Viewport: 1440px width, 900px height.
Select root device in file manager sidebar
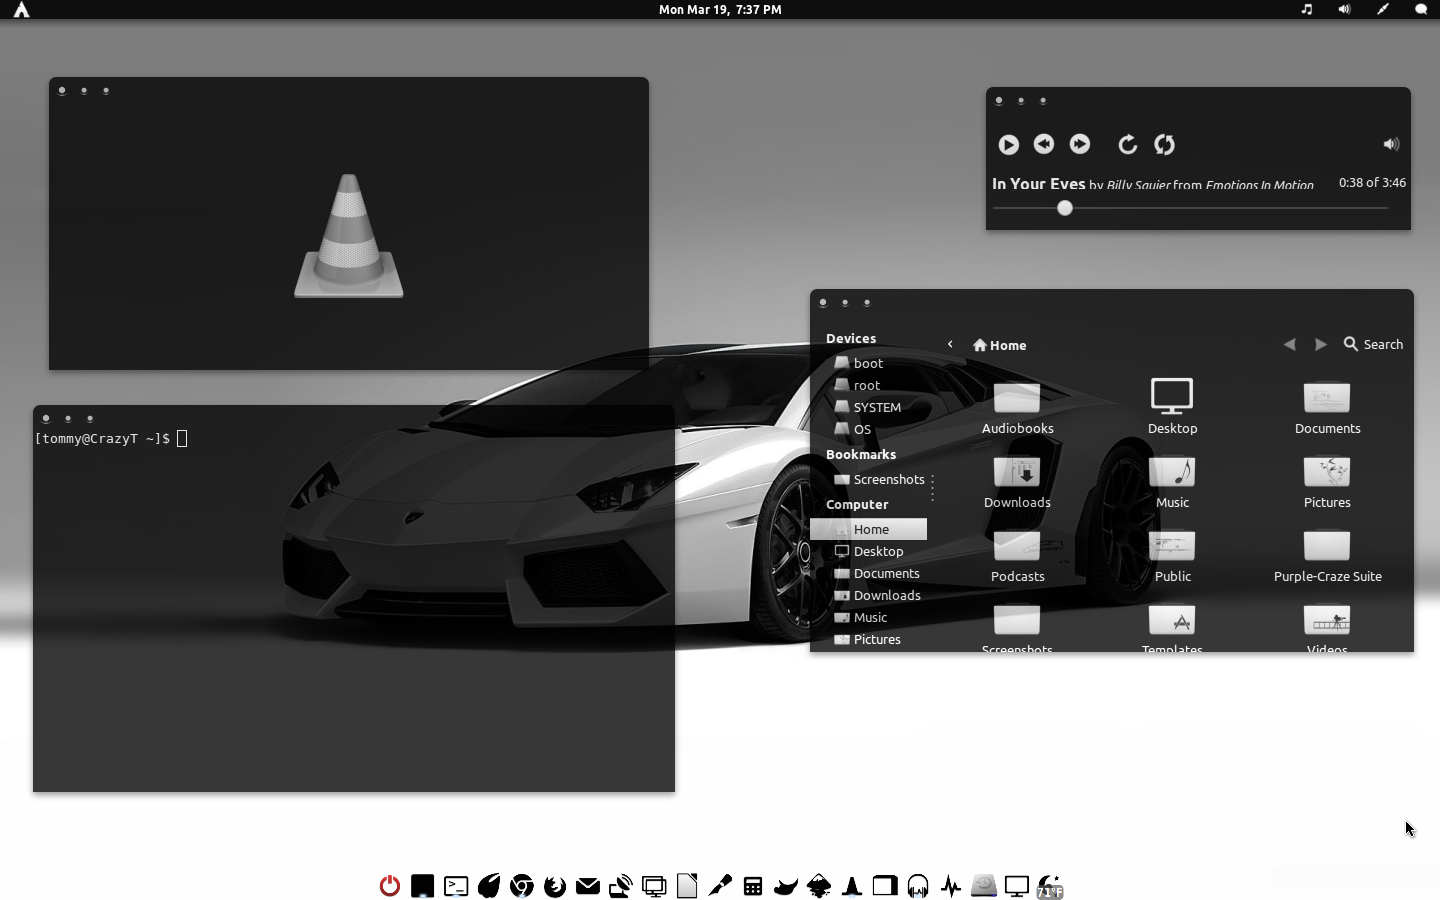[x=868, y=385]
